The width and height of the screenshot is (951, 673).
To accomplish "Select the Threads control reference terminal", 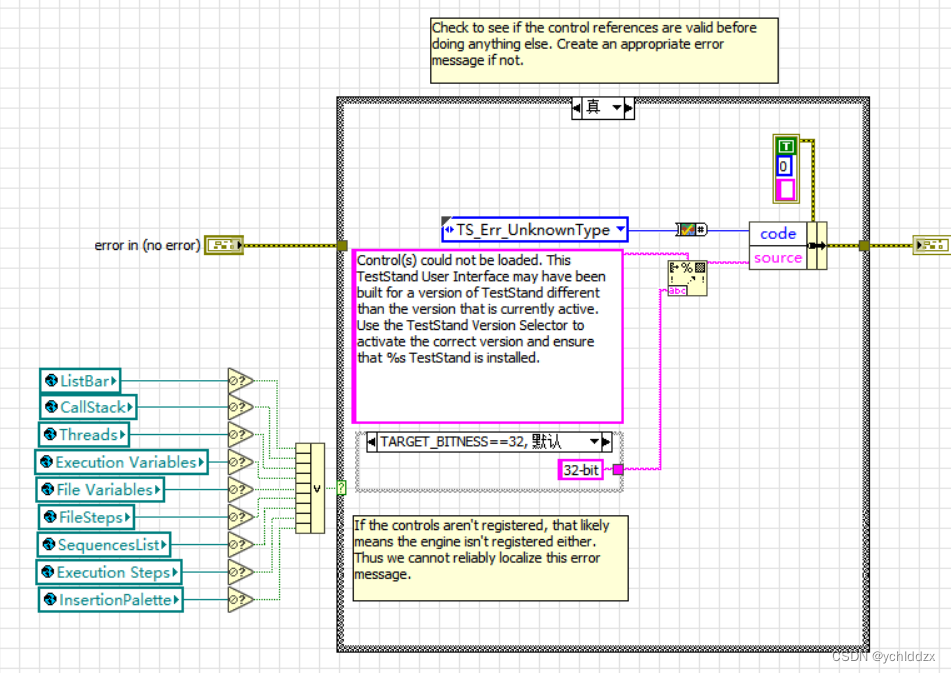I will [84, 435].
